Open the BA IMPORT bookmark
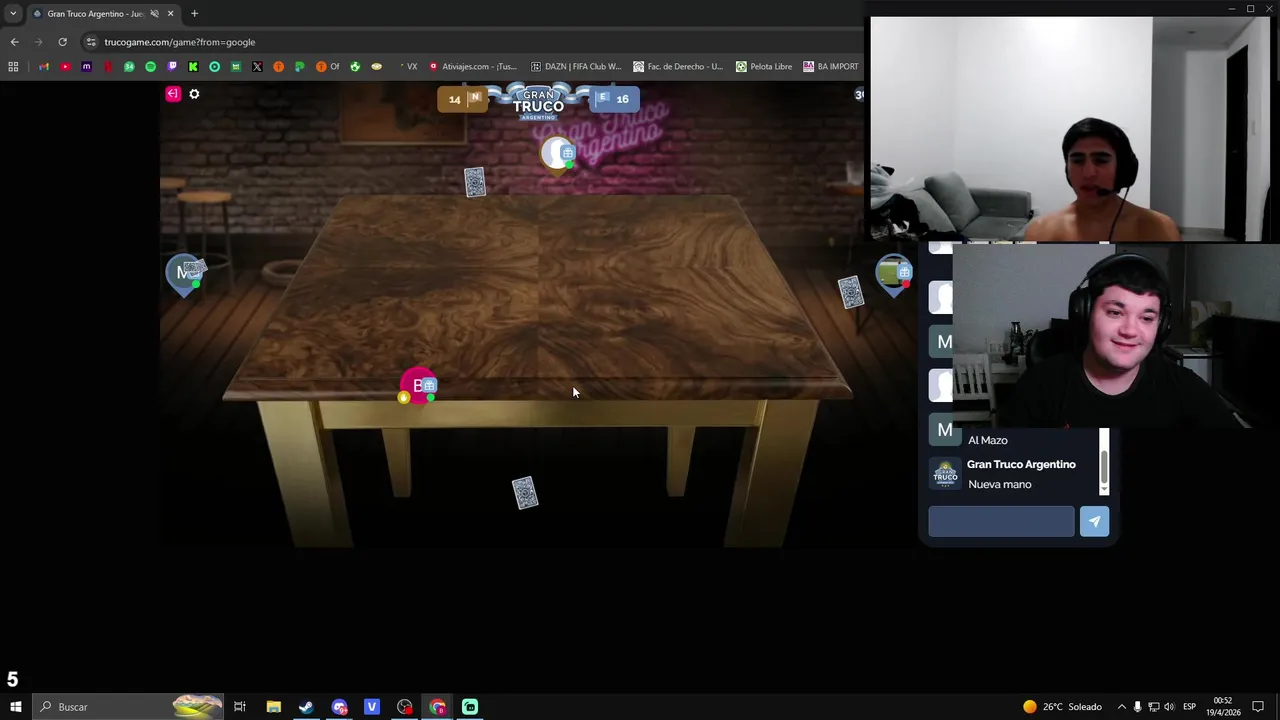The width and height of the screenshot is (1280, 720). (x=830, y=67)
